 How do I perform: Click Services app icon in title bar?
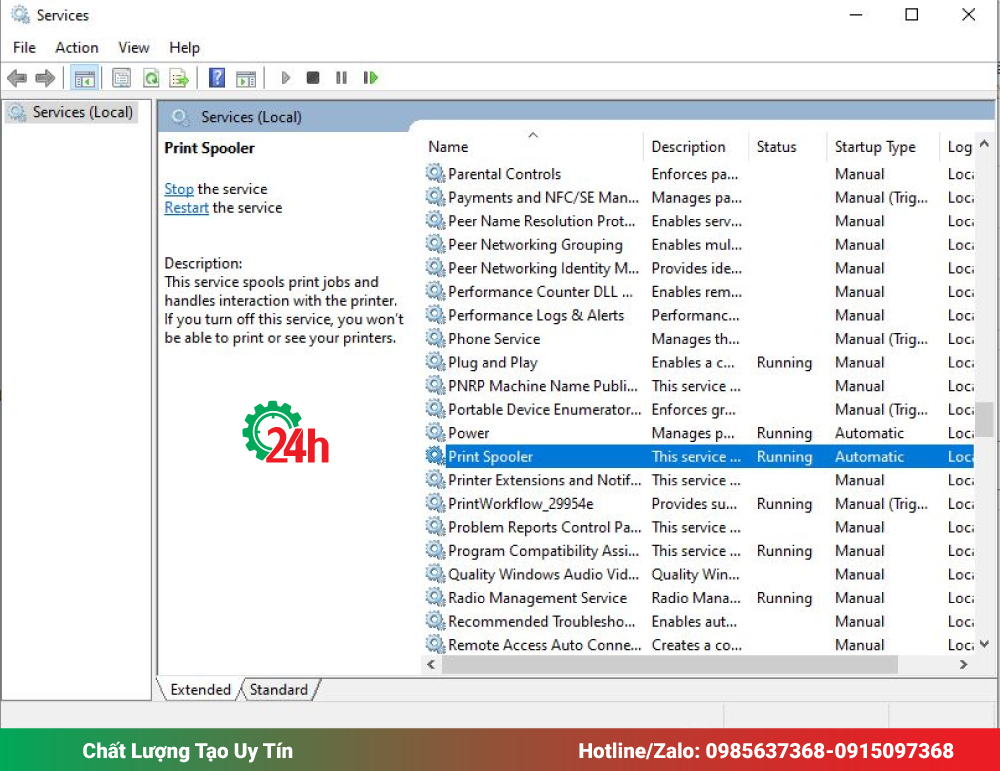tap(21, 15)
